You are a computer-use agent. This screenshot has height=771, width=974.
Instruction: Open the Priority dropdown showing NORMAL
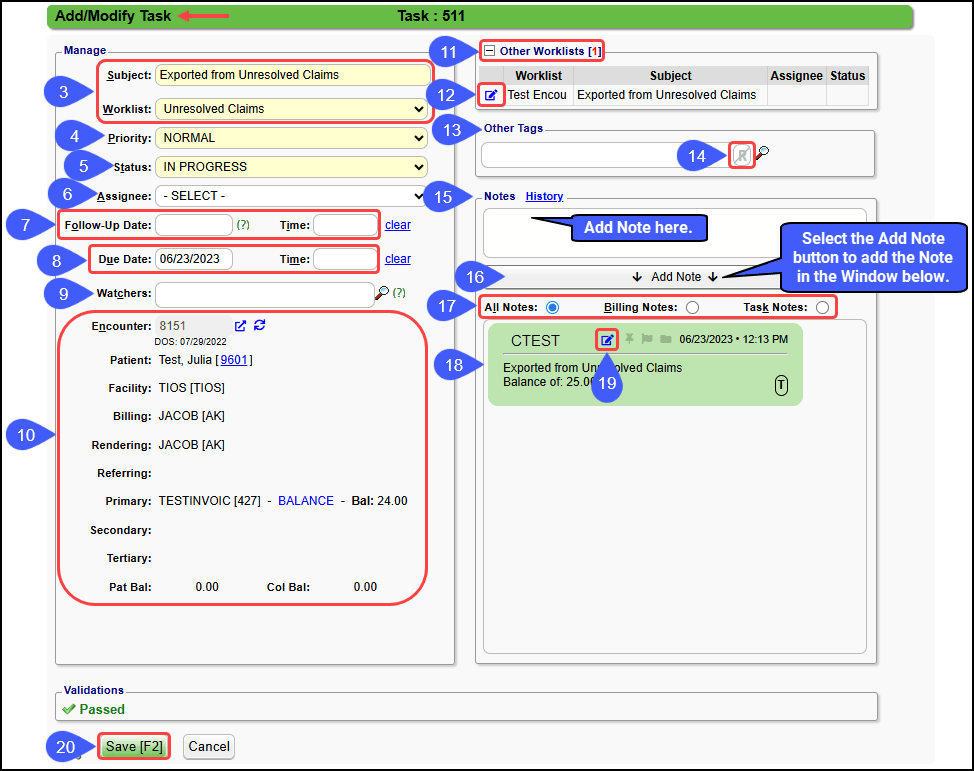pos(293,138)
